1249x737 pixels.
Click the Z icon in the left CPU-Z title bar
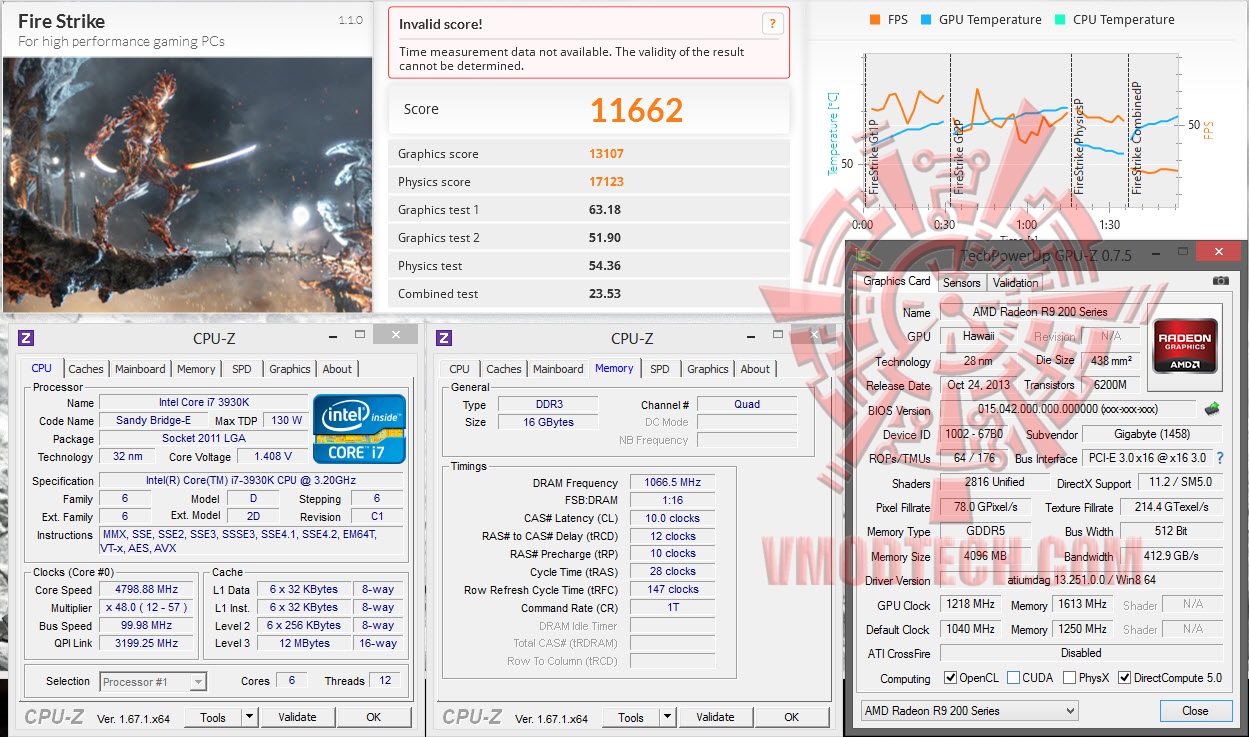tap(26, 338)
